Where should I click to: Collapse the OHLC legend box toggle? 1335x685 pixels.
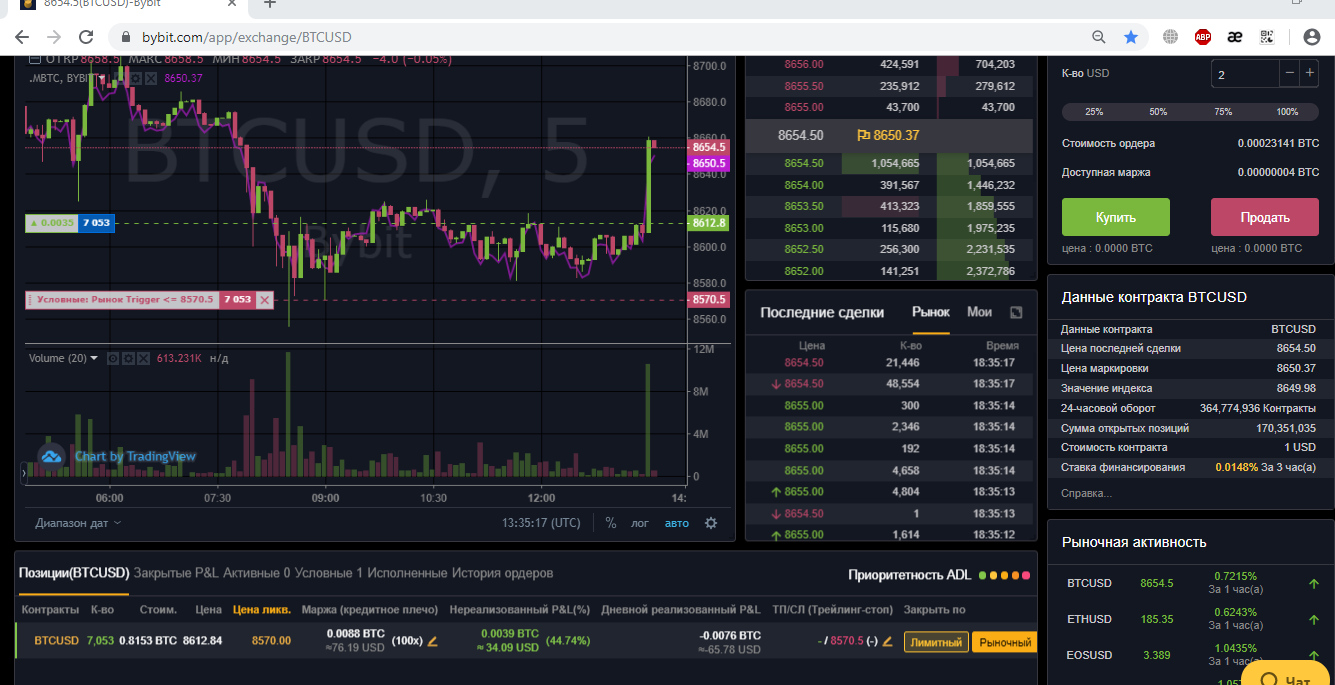click(x=35, y=58)
